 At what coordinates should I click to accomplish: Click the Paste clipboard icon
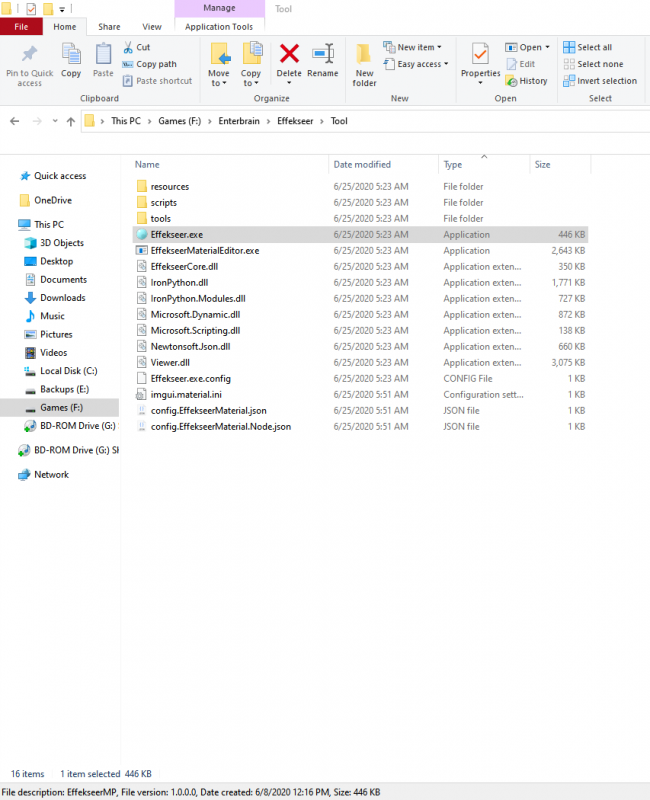103,54
